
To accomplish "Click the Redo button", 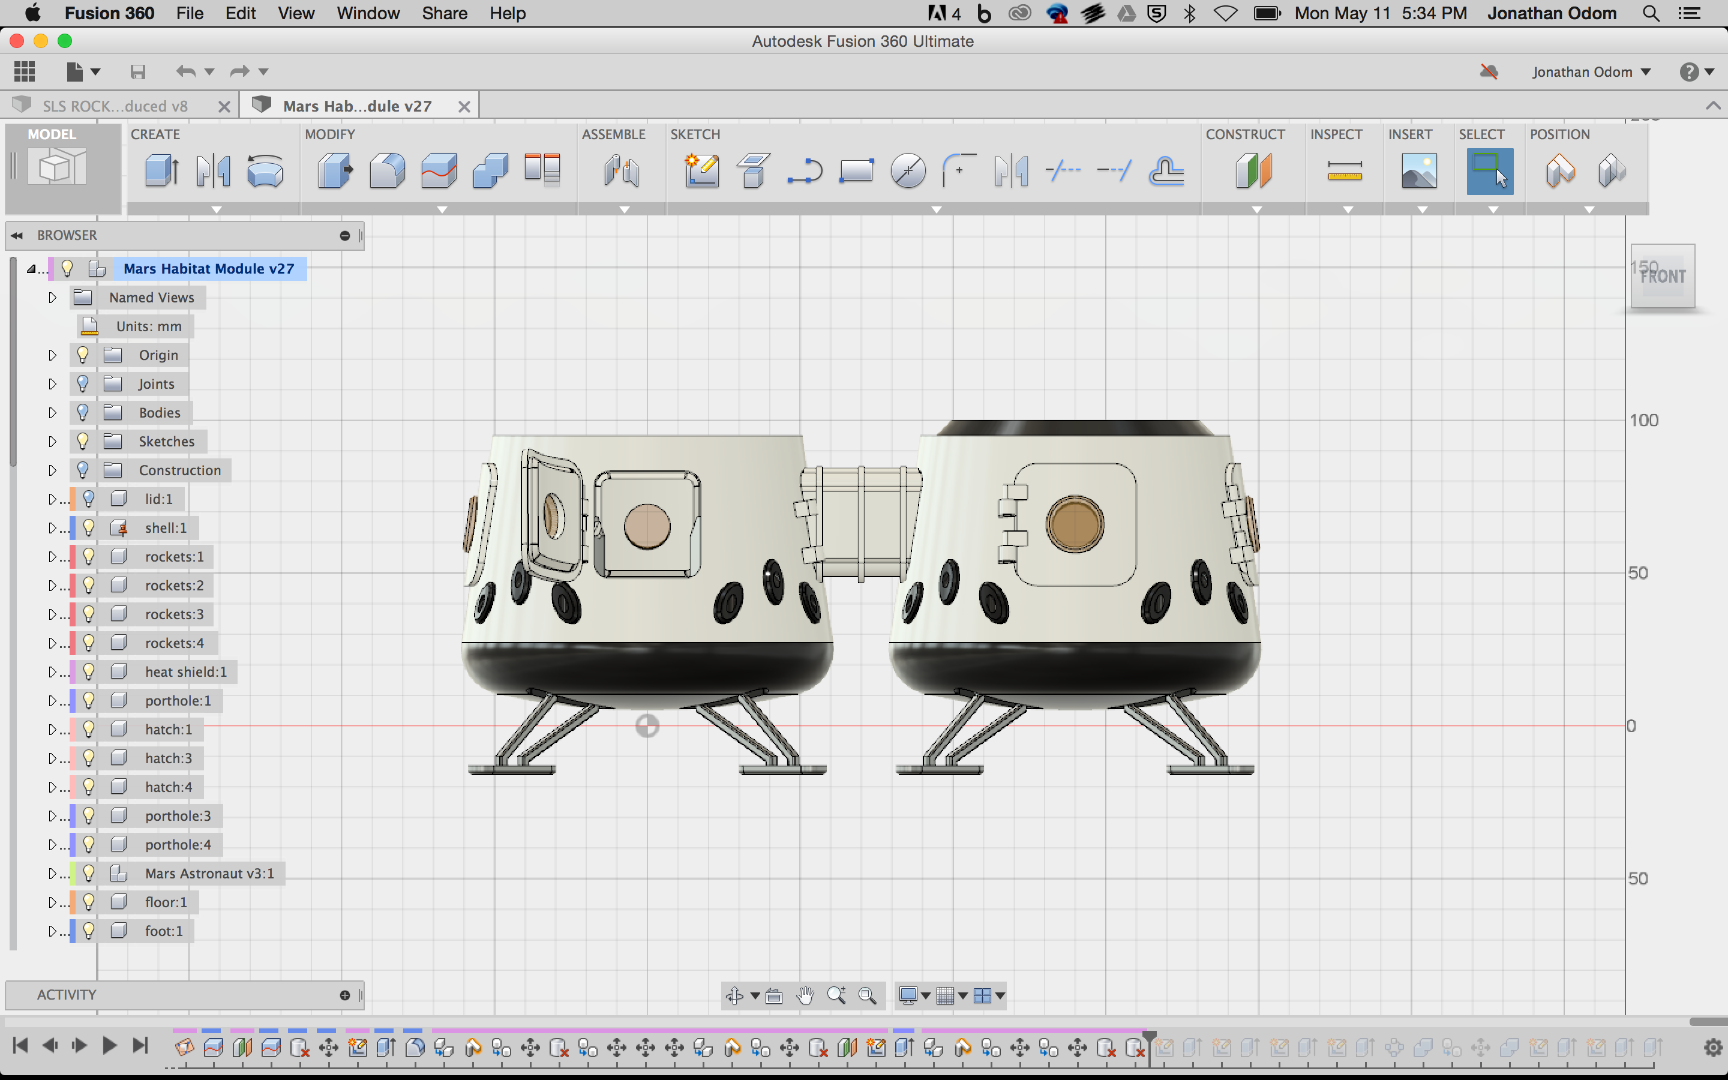I will click(x=240, y=71).
